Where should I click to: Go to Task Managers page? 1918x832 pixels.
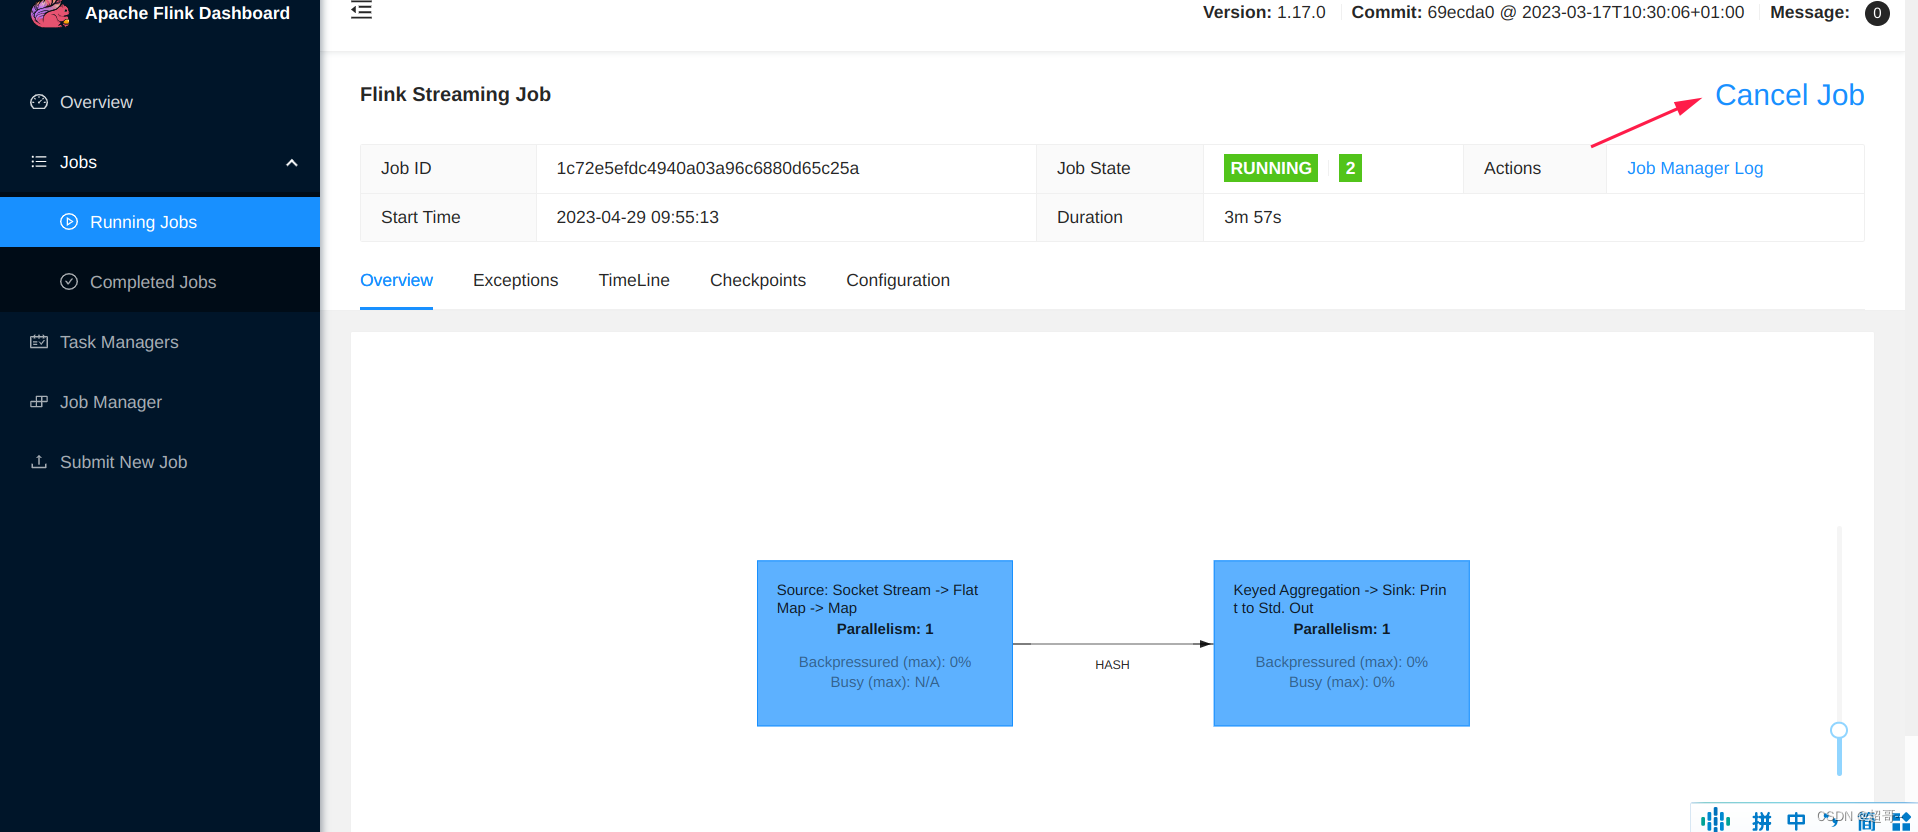160,342
